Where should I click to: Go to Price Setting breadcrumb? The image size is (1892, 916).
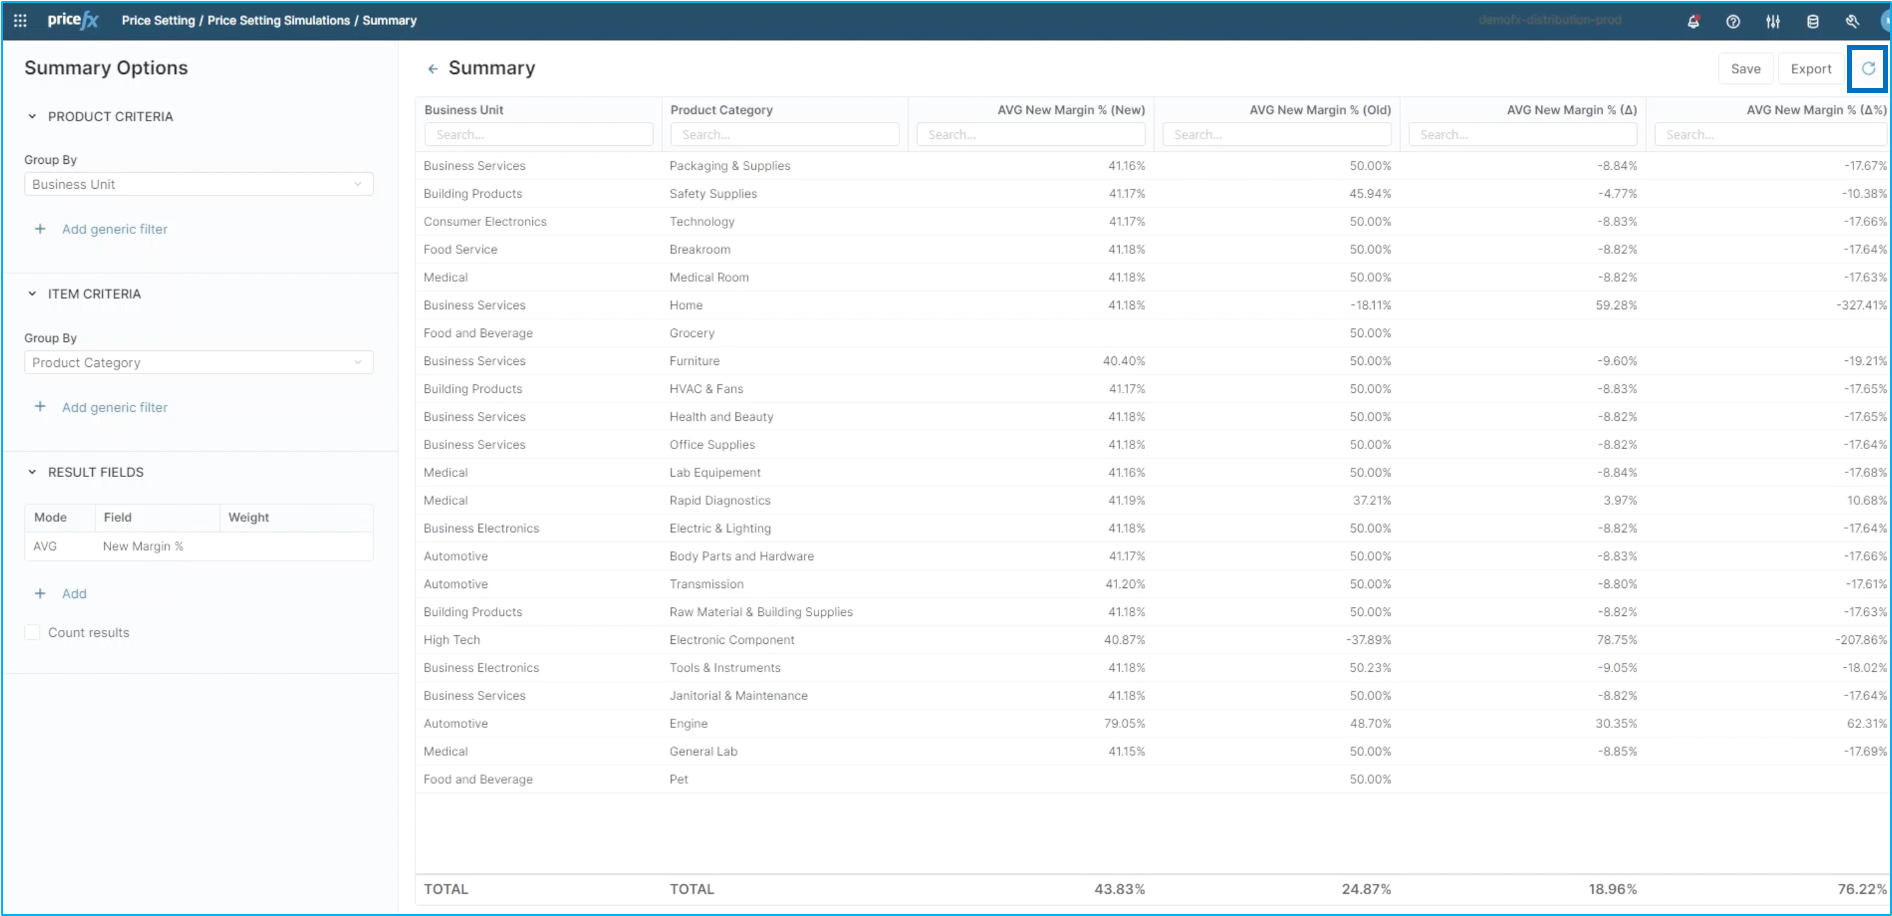[x=158, y=20]
